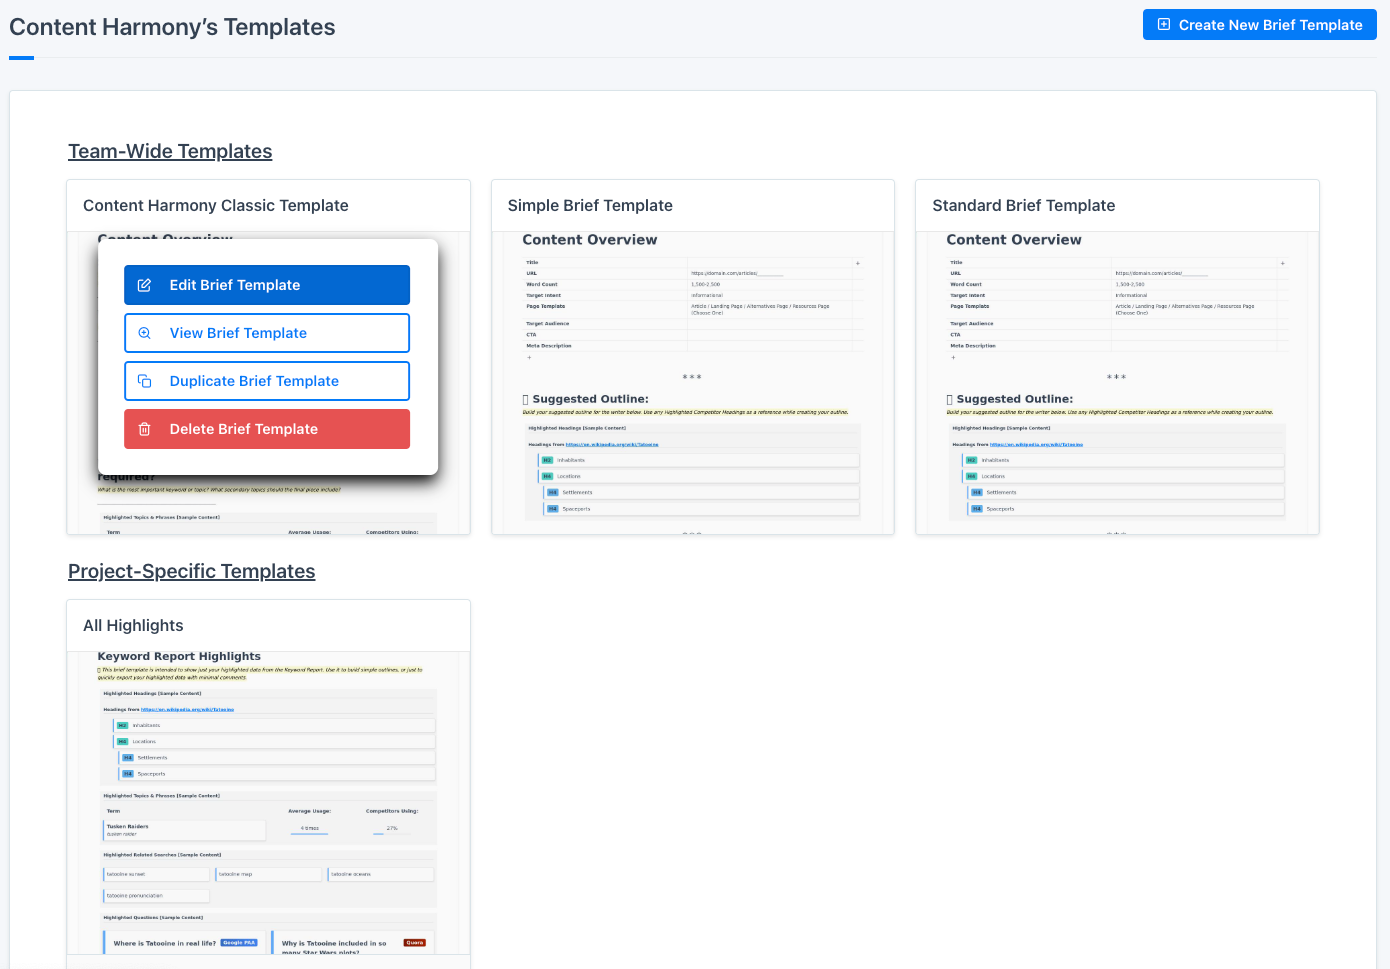Click the Create New Brief Template button
This screenshot has width=1390, height=969.
point(1259,25)
